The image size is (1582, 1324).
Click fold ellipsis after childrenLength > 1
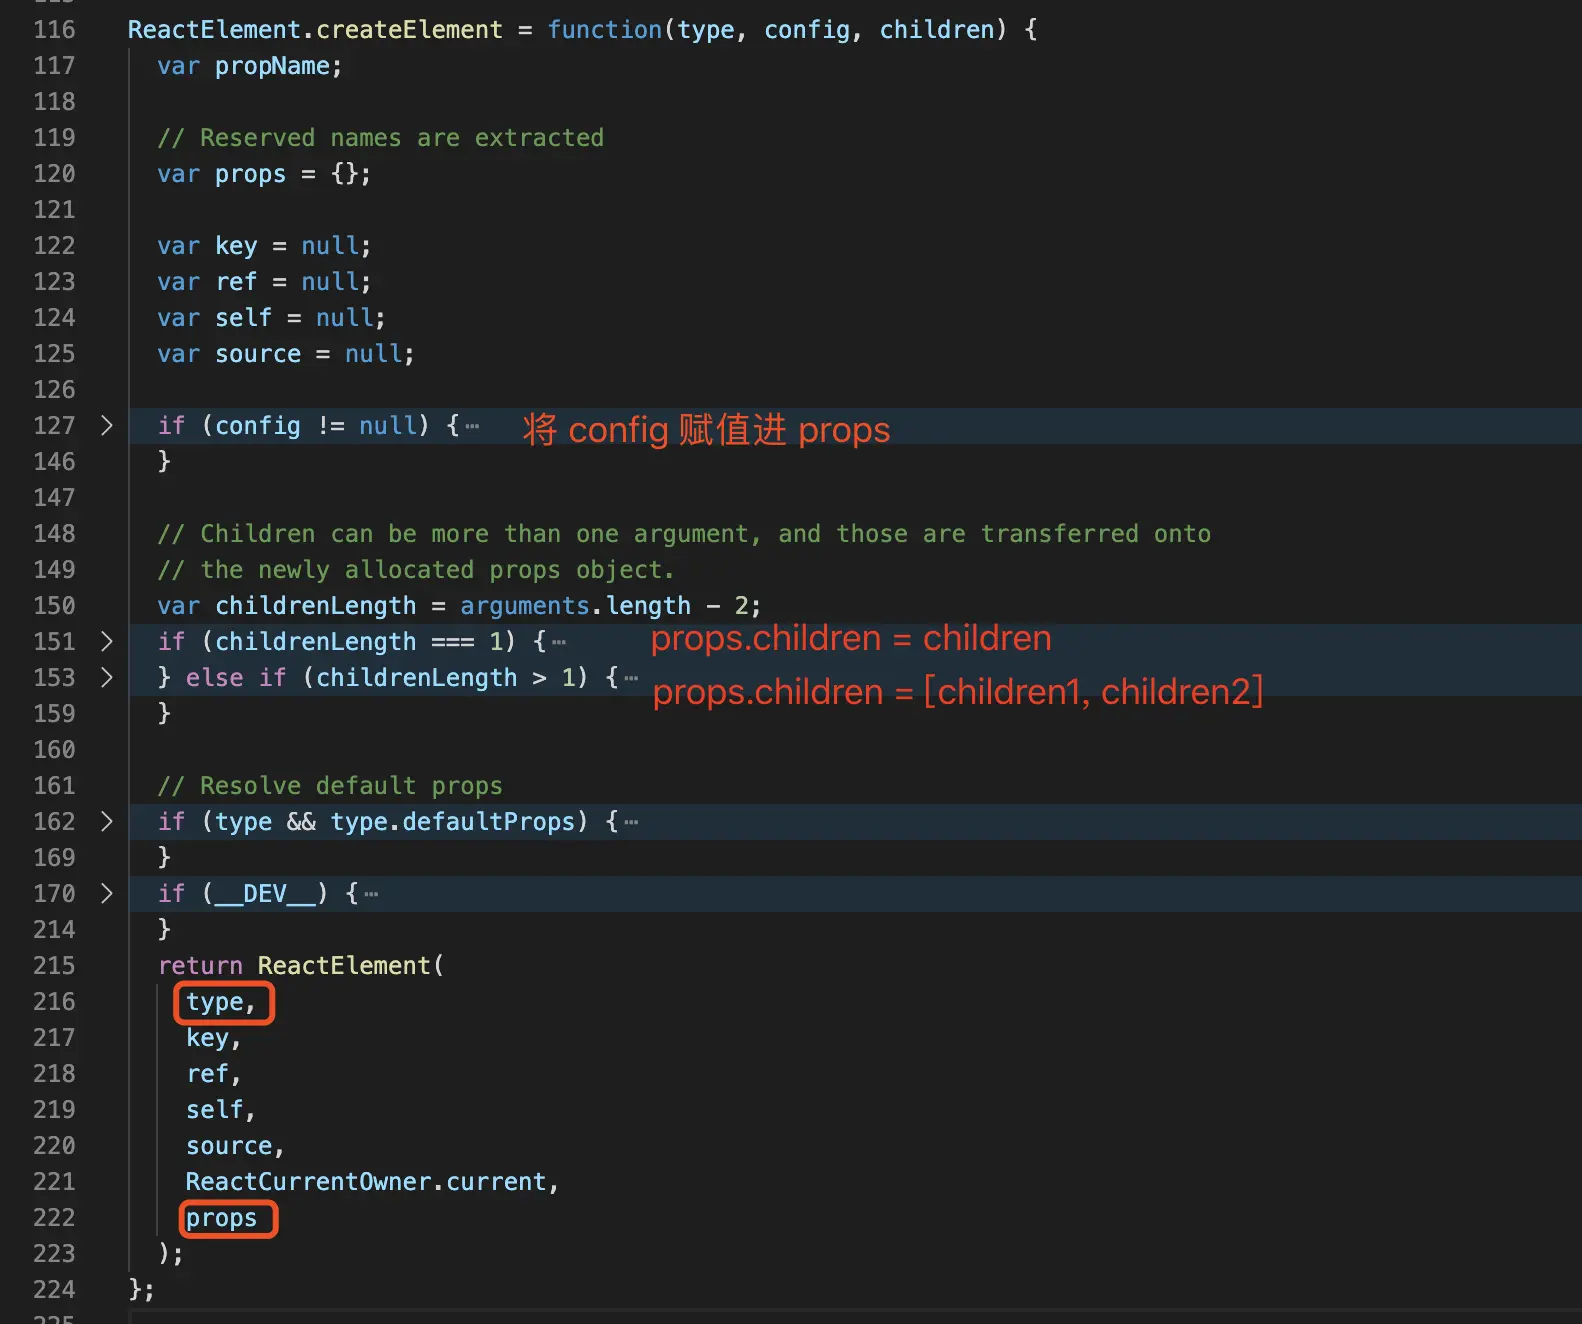coord(631,678)
